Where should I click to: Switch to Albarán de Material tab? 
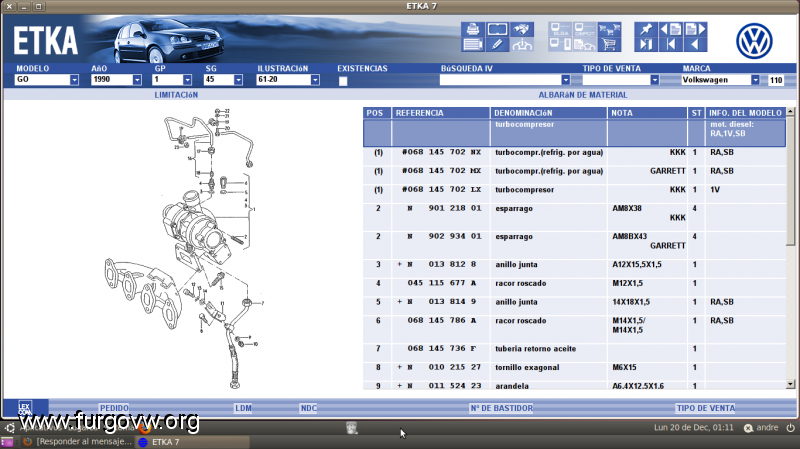583,95
